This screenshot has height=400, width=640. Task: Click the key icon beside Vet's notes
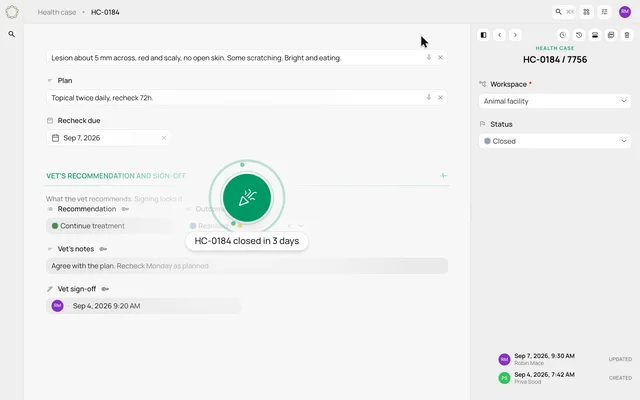tap(103, 249)
